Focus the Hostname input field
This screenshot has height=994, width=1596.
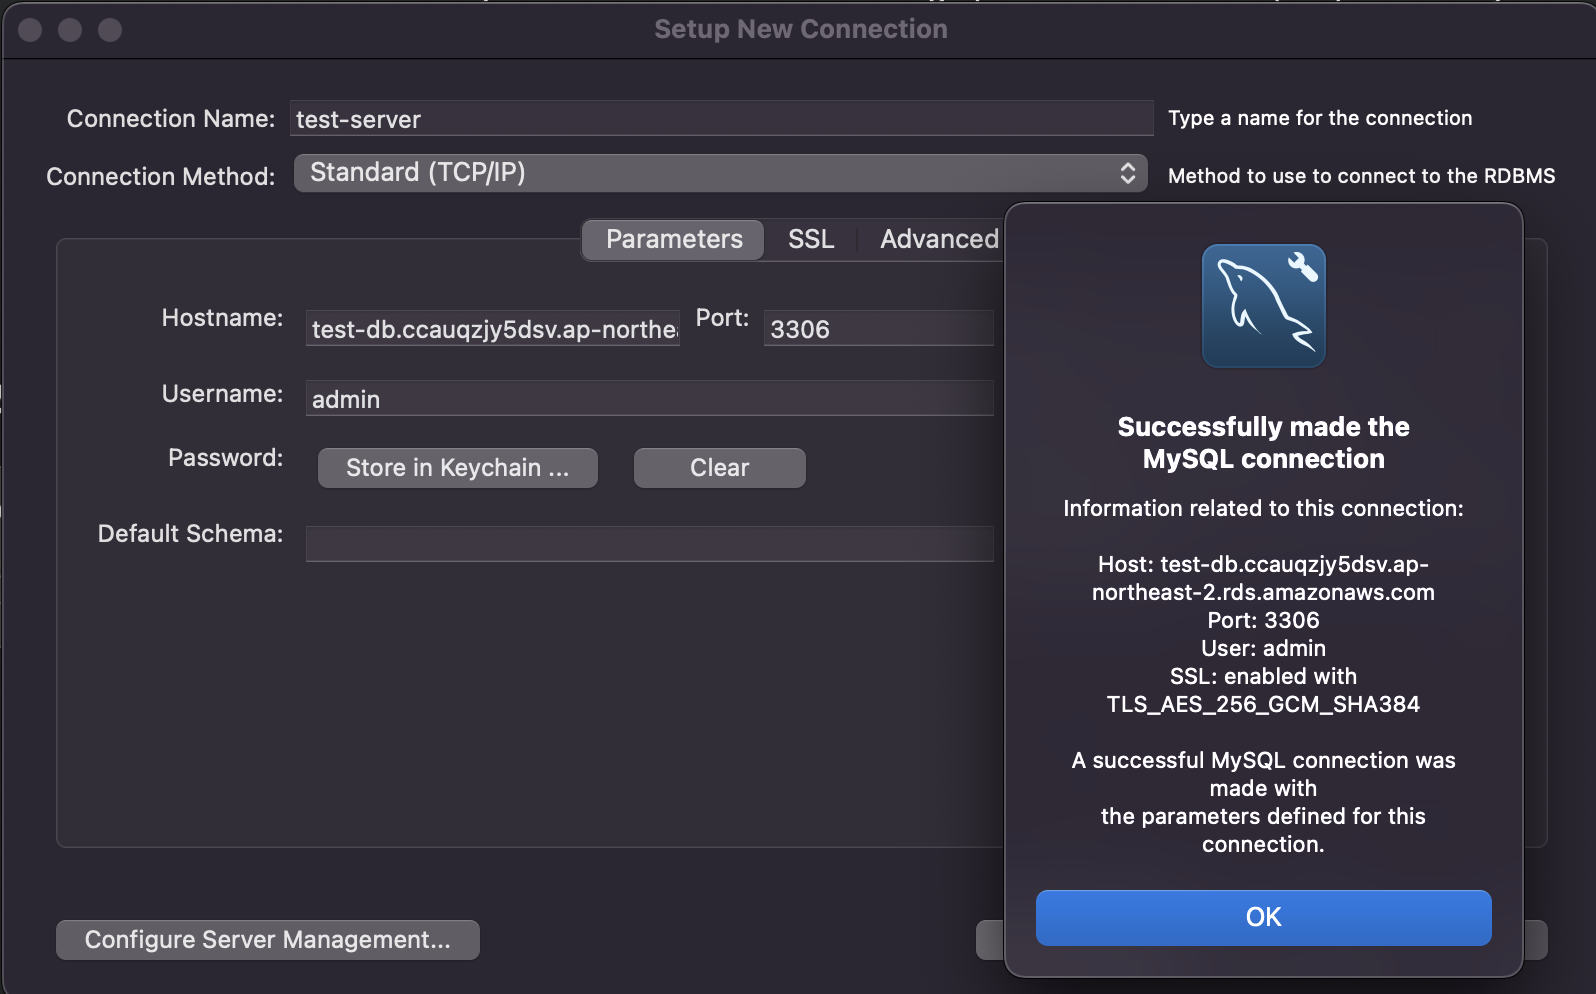coord(493,329)
